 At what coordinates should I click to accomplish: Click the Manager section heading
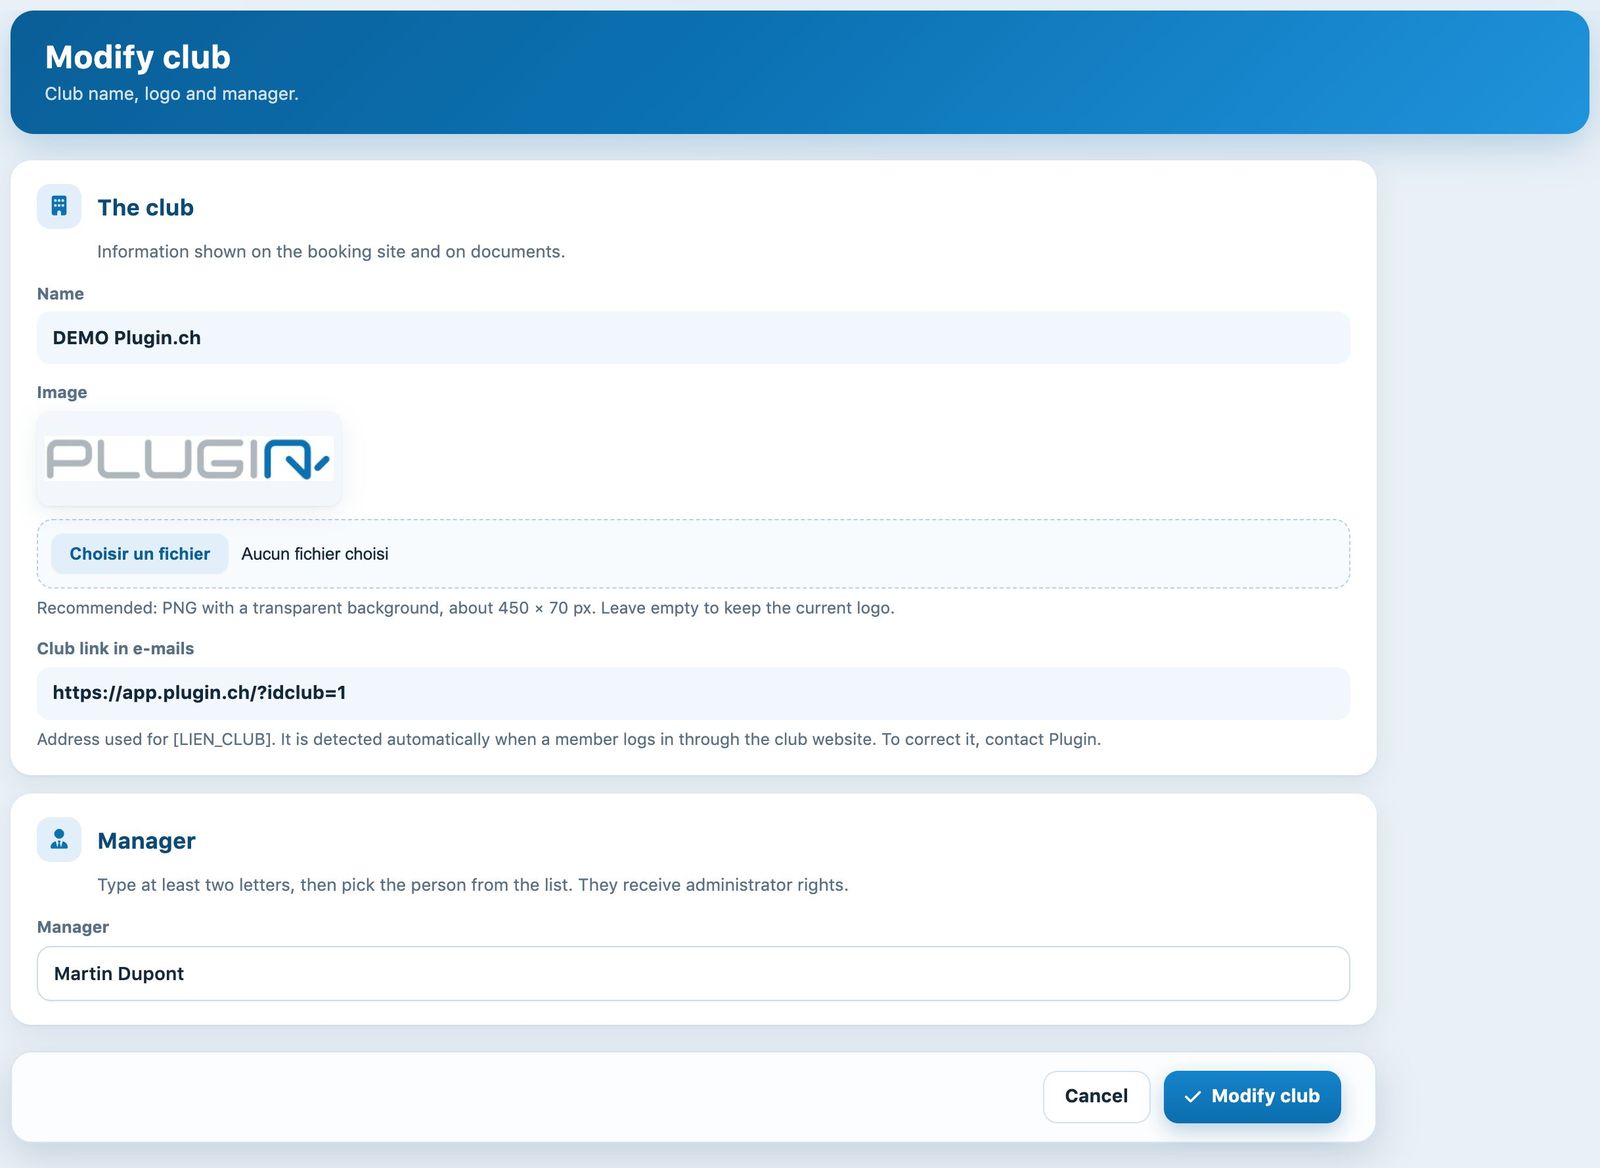click(x=147, y=841)
